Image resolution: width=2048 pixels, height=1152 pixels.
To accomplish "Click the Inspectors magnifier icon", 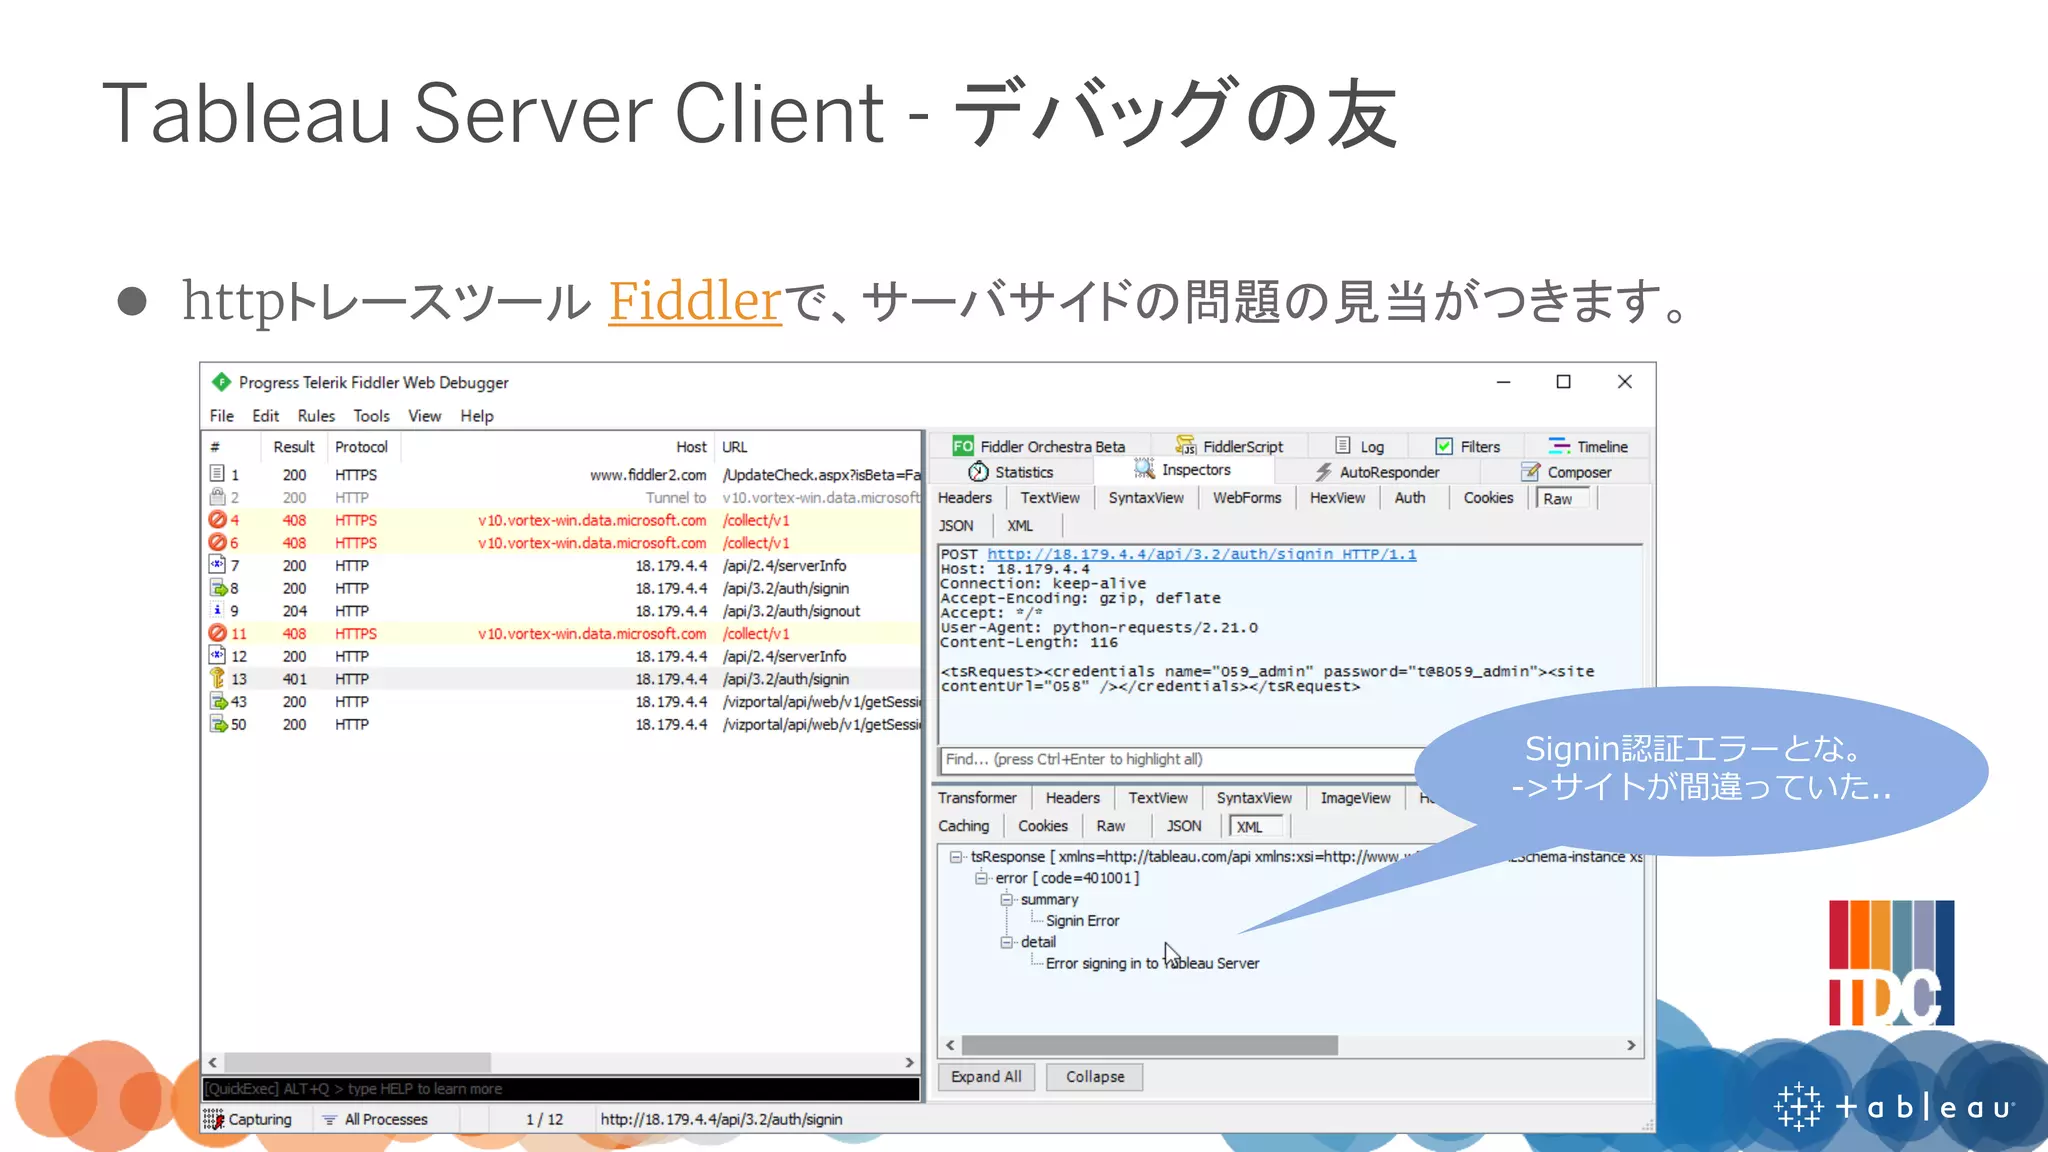I will point(1144,469).
